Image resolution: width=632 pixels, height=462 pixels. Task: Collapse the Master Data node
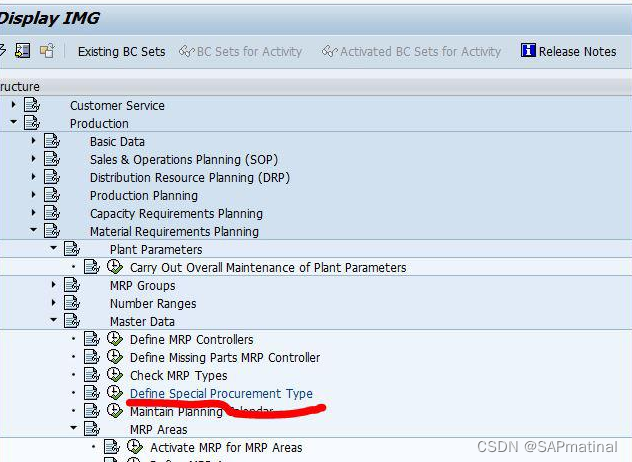coord(54,319)
